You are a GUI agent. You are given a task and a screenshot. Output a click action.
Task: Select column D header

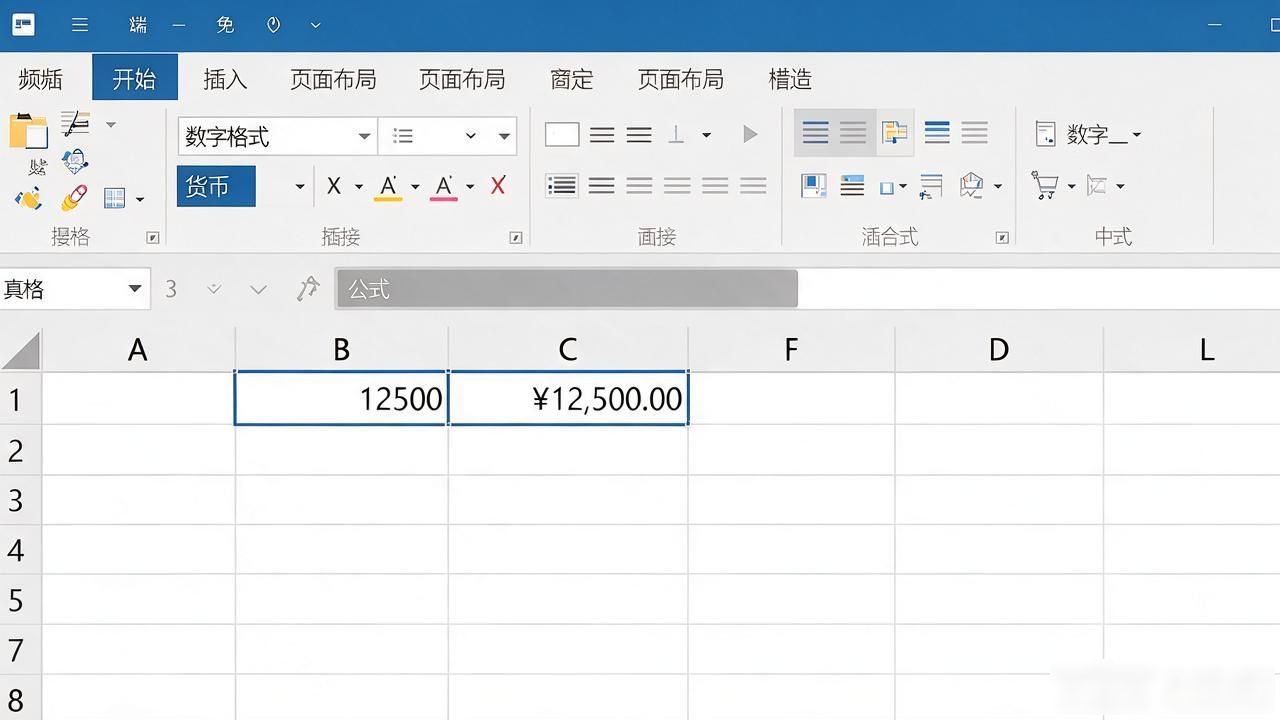click(x=999, y=349)
